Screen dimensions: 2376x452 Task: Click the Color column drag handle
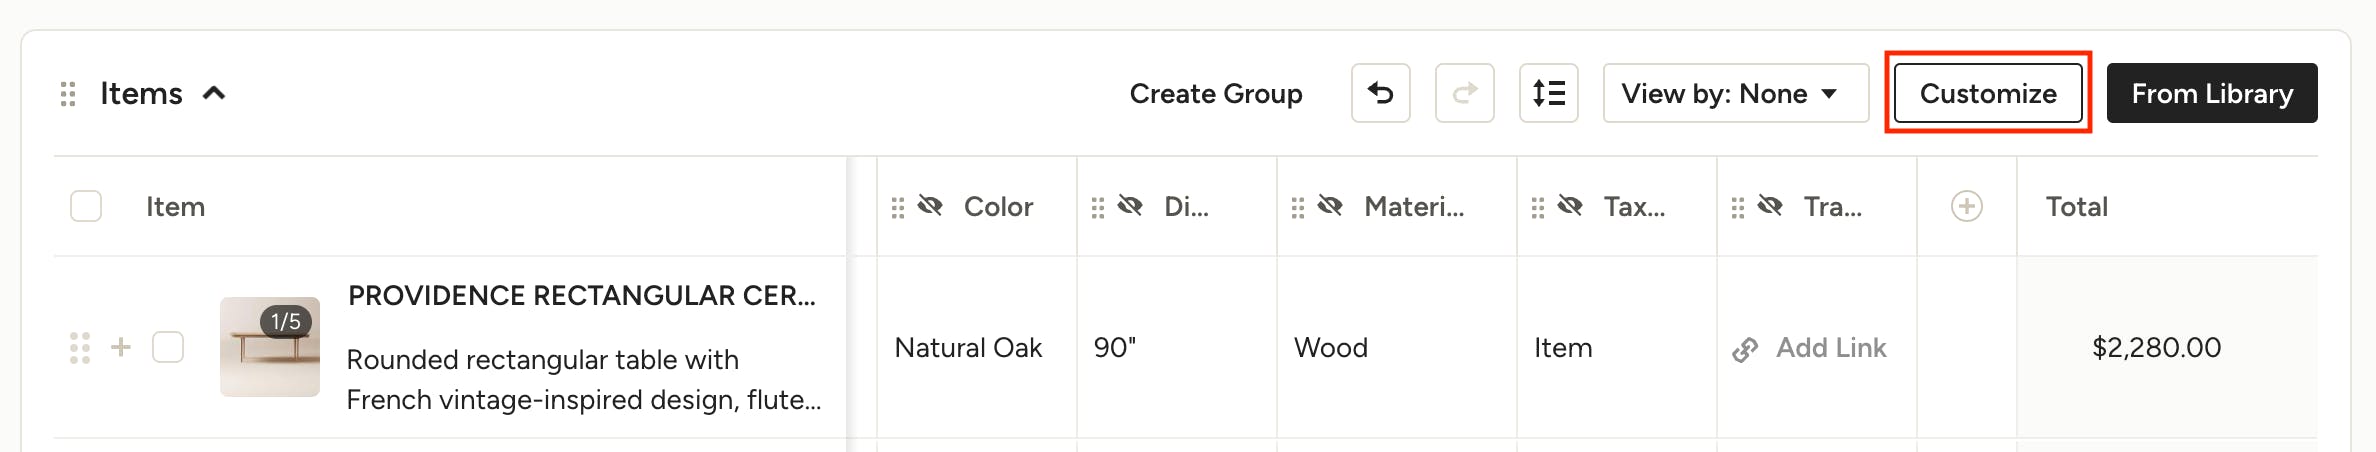pos(898,207)
